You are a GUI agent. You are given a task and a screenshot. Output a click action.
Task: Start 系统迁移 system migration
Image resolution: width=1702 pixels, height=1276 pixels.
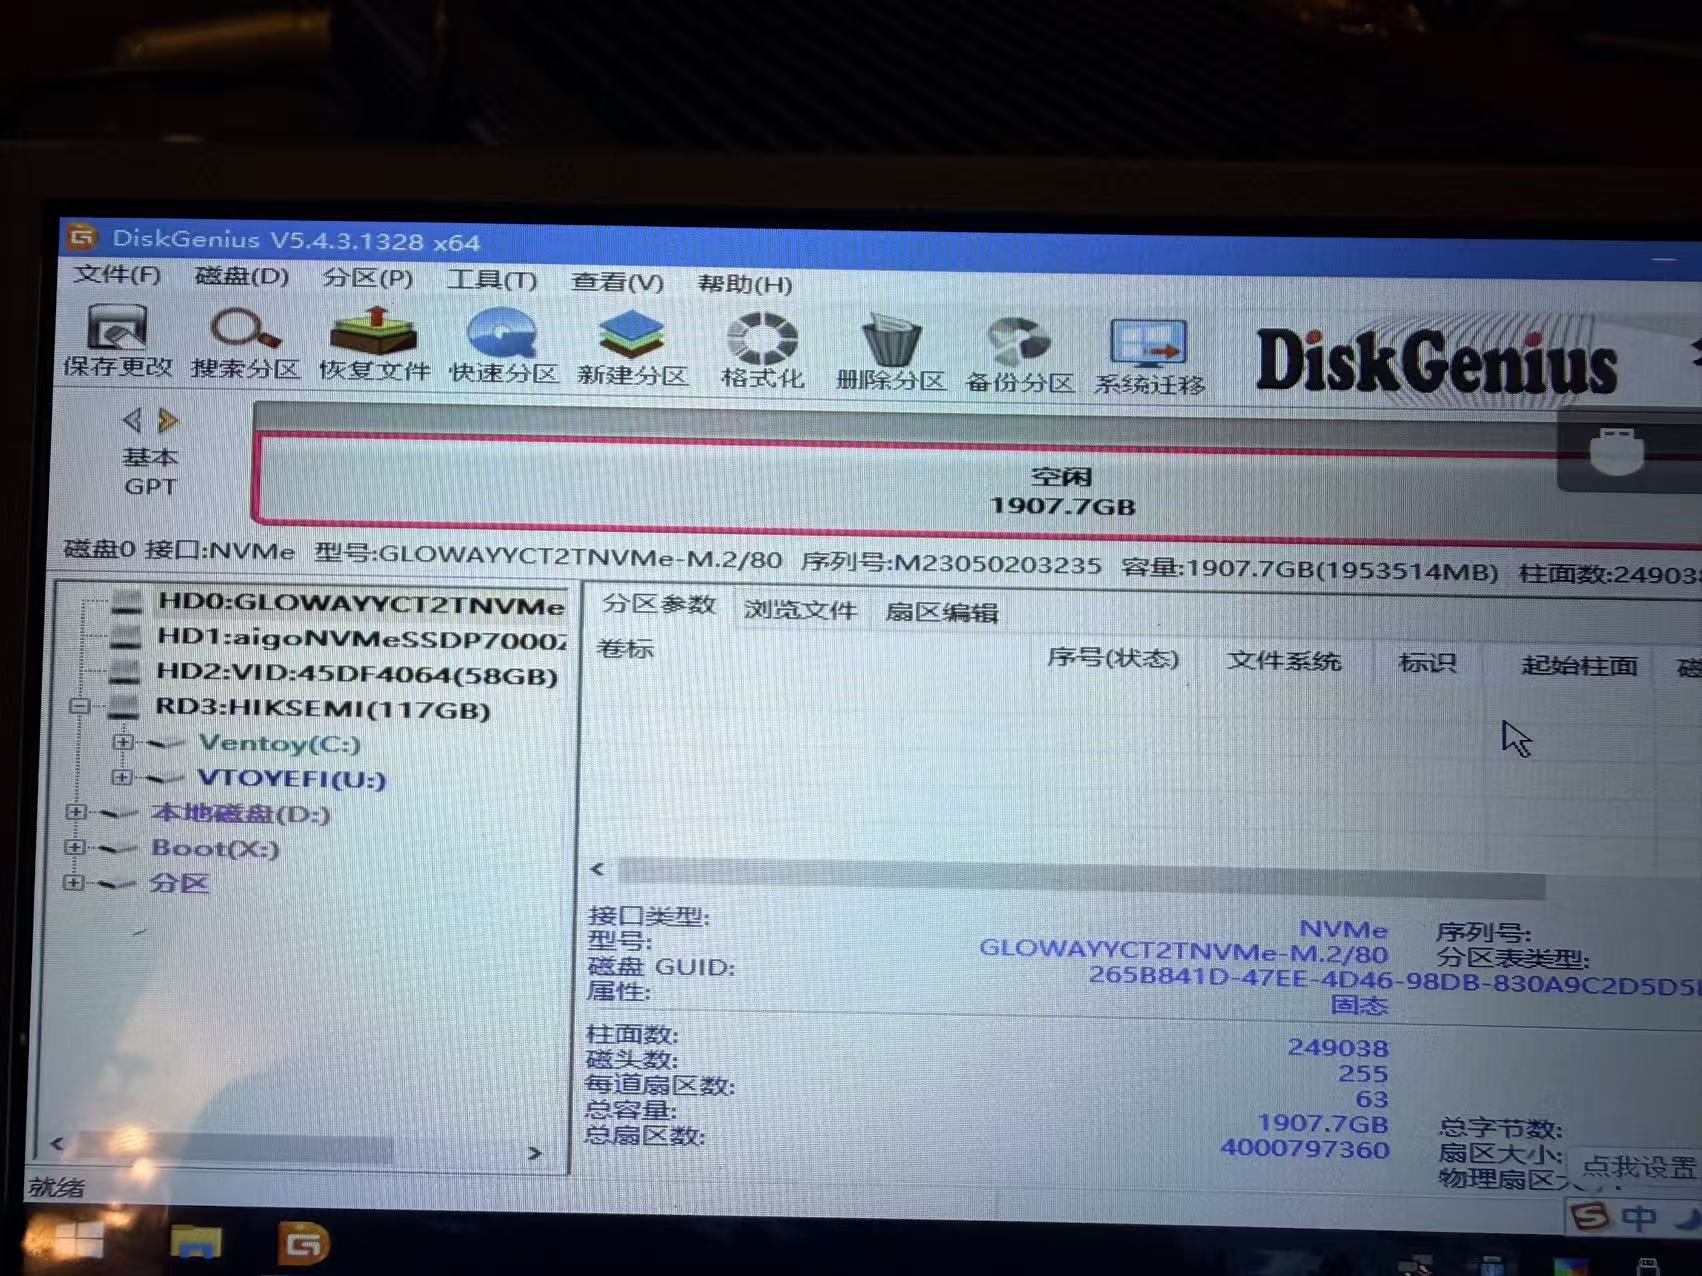(x=1149, y=357)
